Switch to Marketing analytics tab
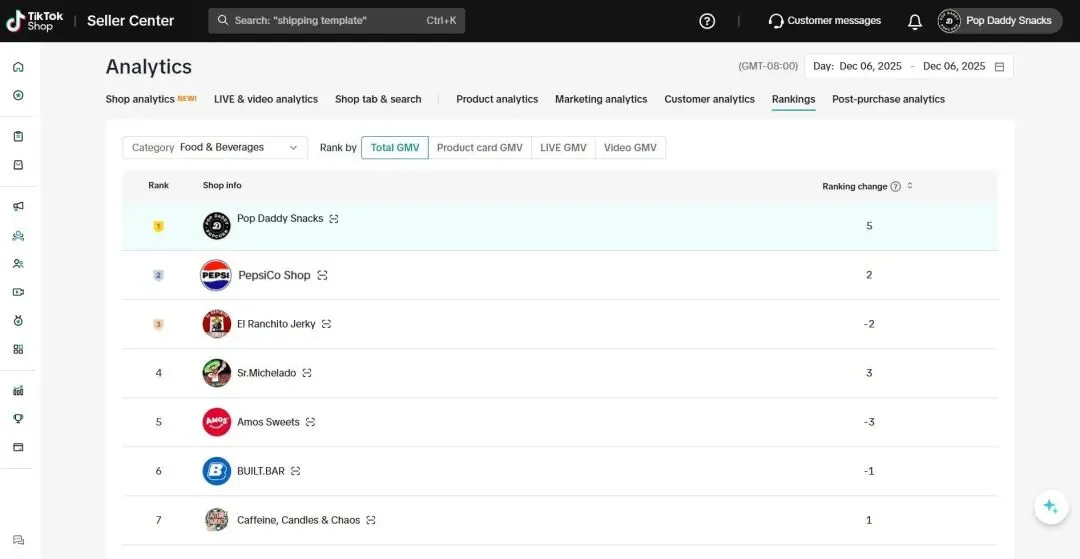Image resolution: width=1080 pixels, height=559 pixels. point(601,99)
